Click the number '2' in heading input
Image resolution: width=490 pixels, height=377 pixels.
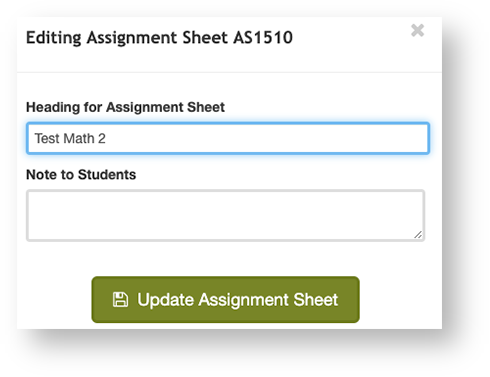point(102,138)
